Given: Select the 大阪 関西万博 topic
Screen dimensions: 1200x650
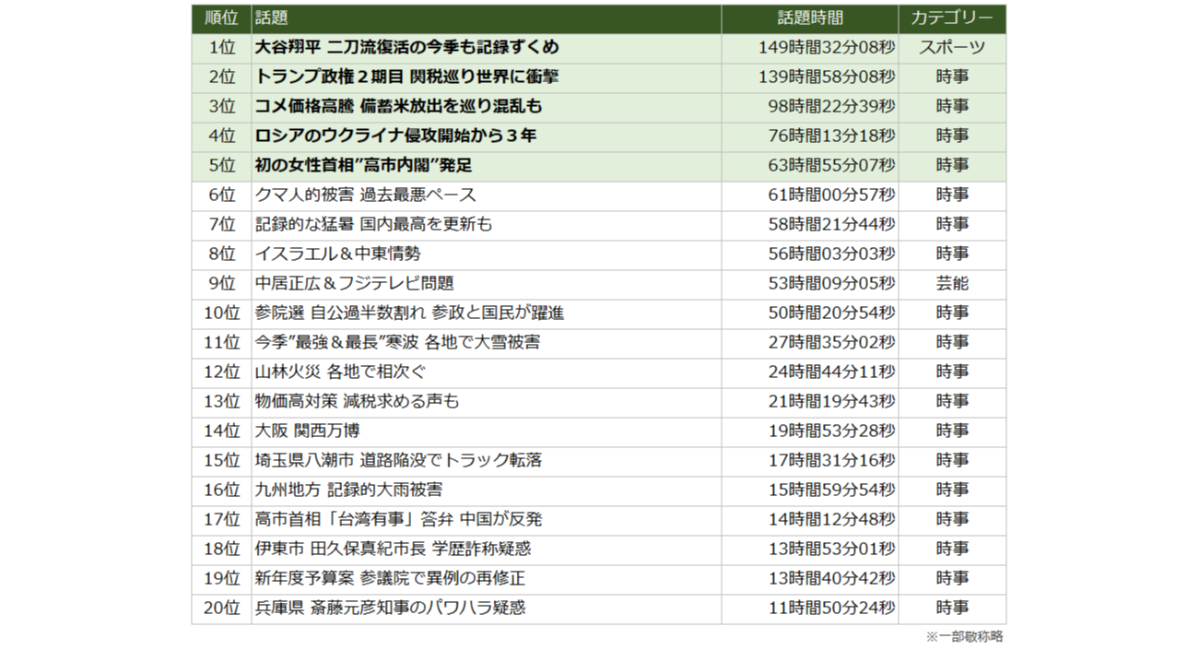Looking at the screenshot, I should point(307,431).
